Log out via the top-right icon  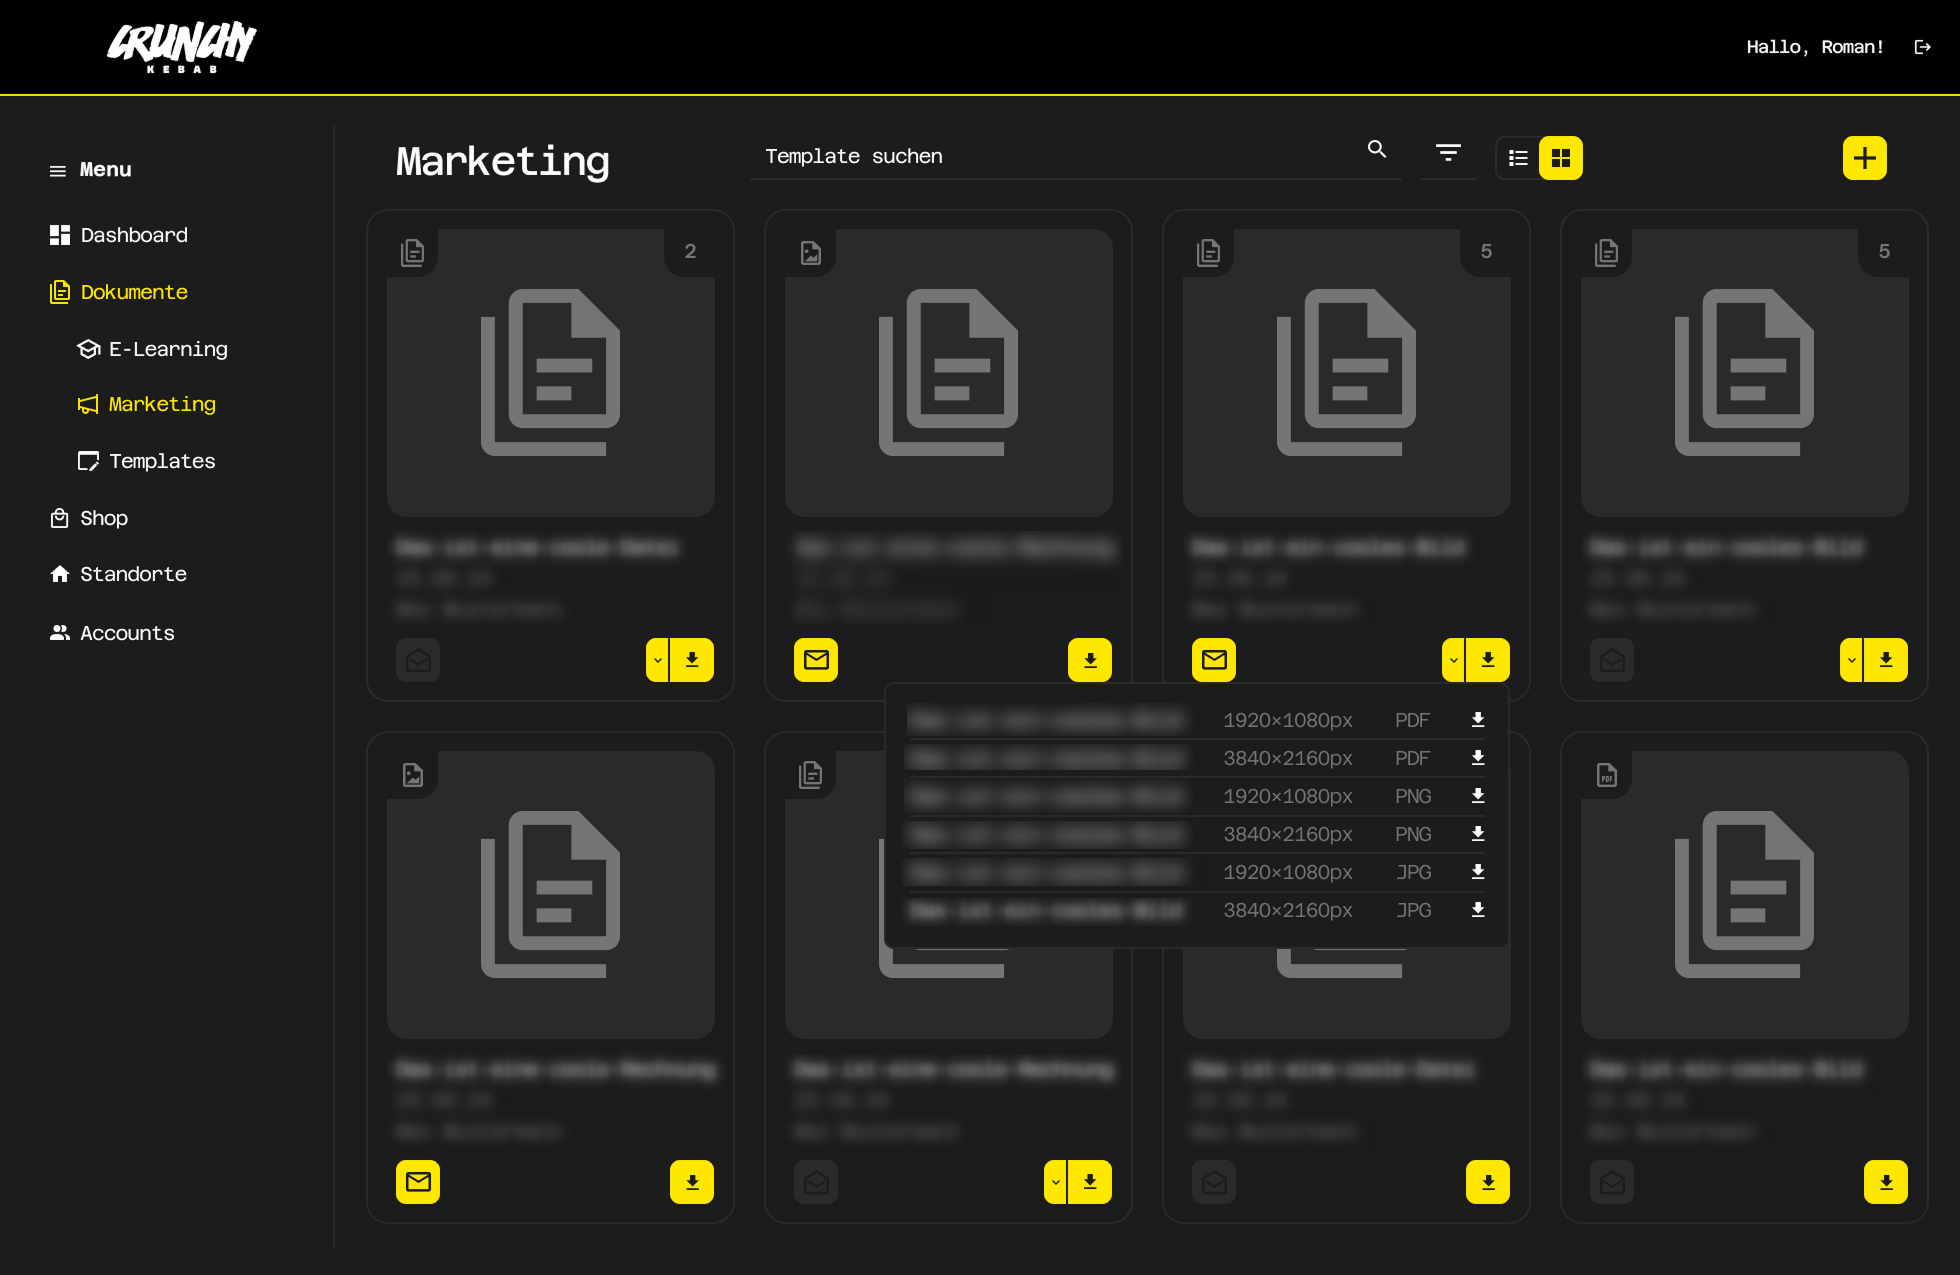(x=1922, y=46)
